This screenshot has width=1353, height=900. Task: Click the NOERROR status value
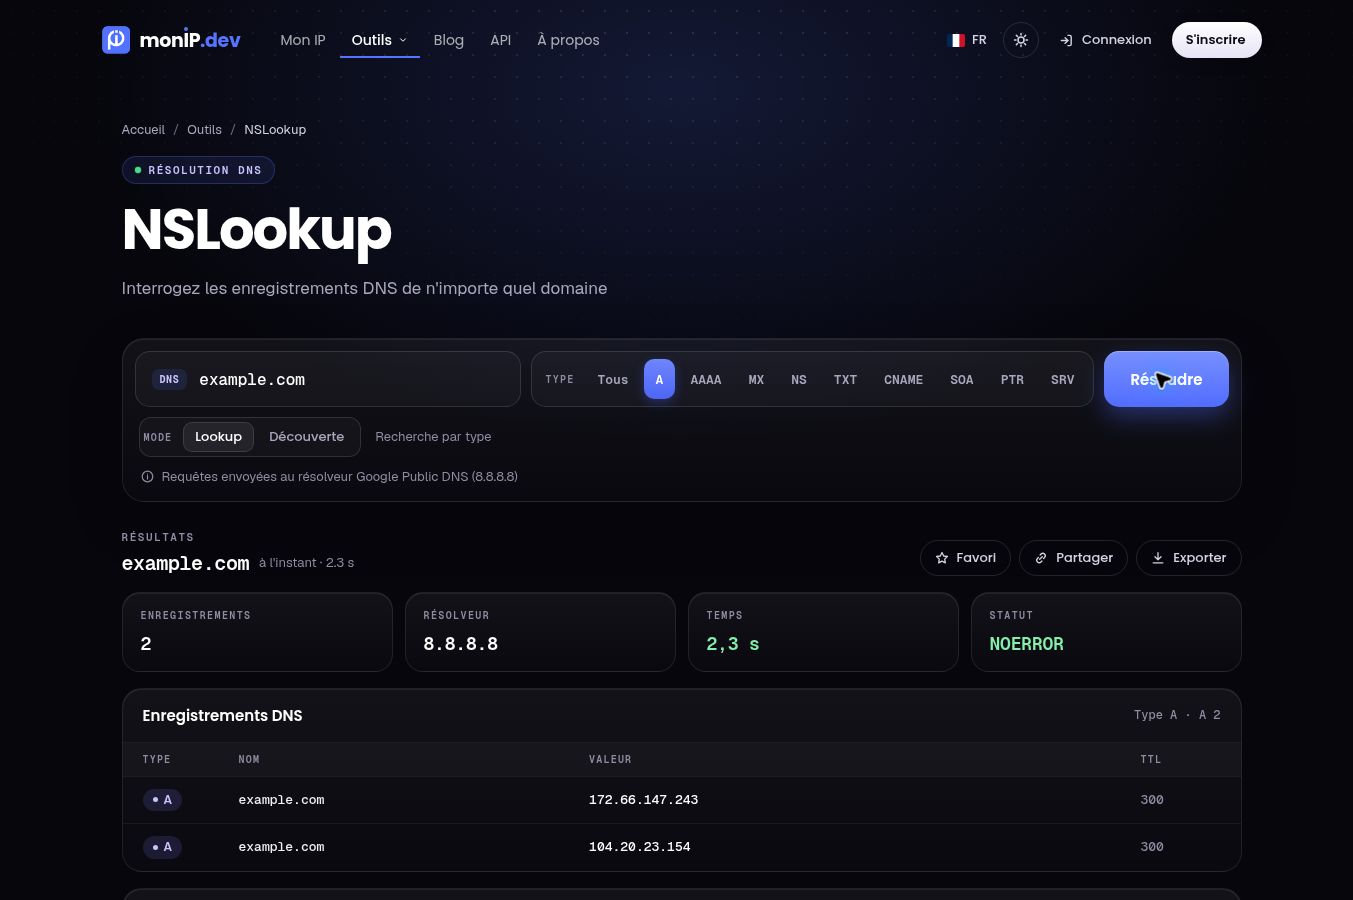coord(1026,644)
